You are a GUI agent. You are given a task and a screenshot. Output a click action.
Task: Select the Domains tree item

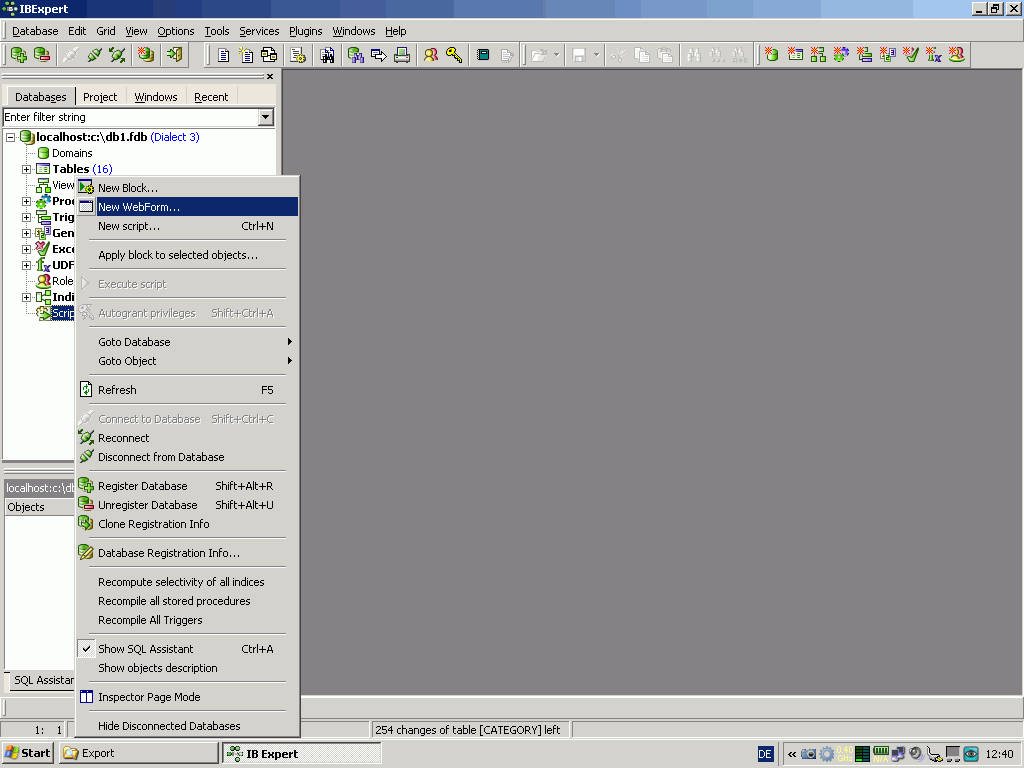tap(72, 153)
